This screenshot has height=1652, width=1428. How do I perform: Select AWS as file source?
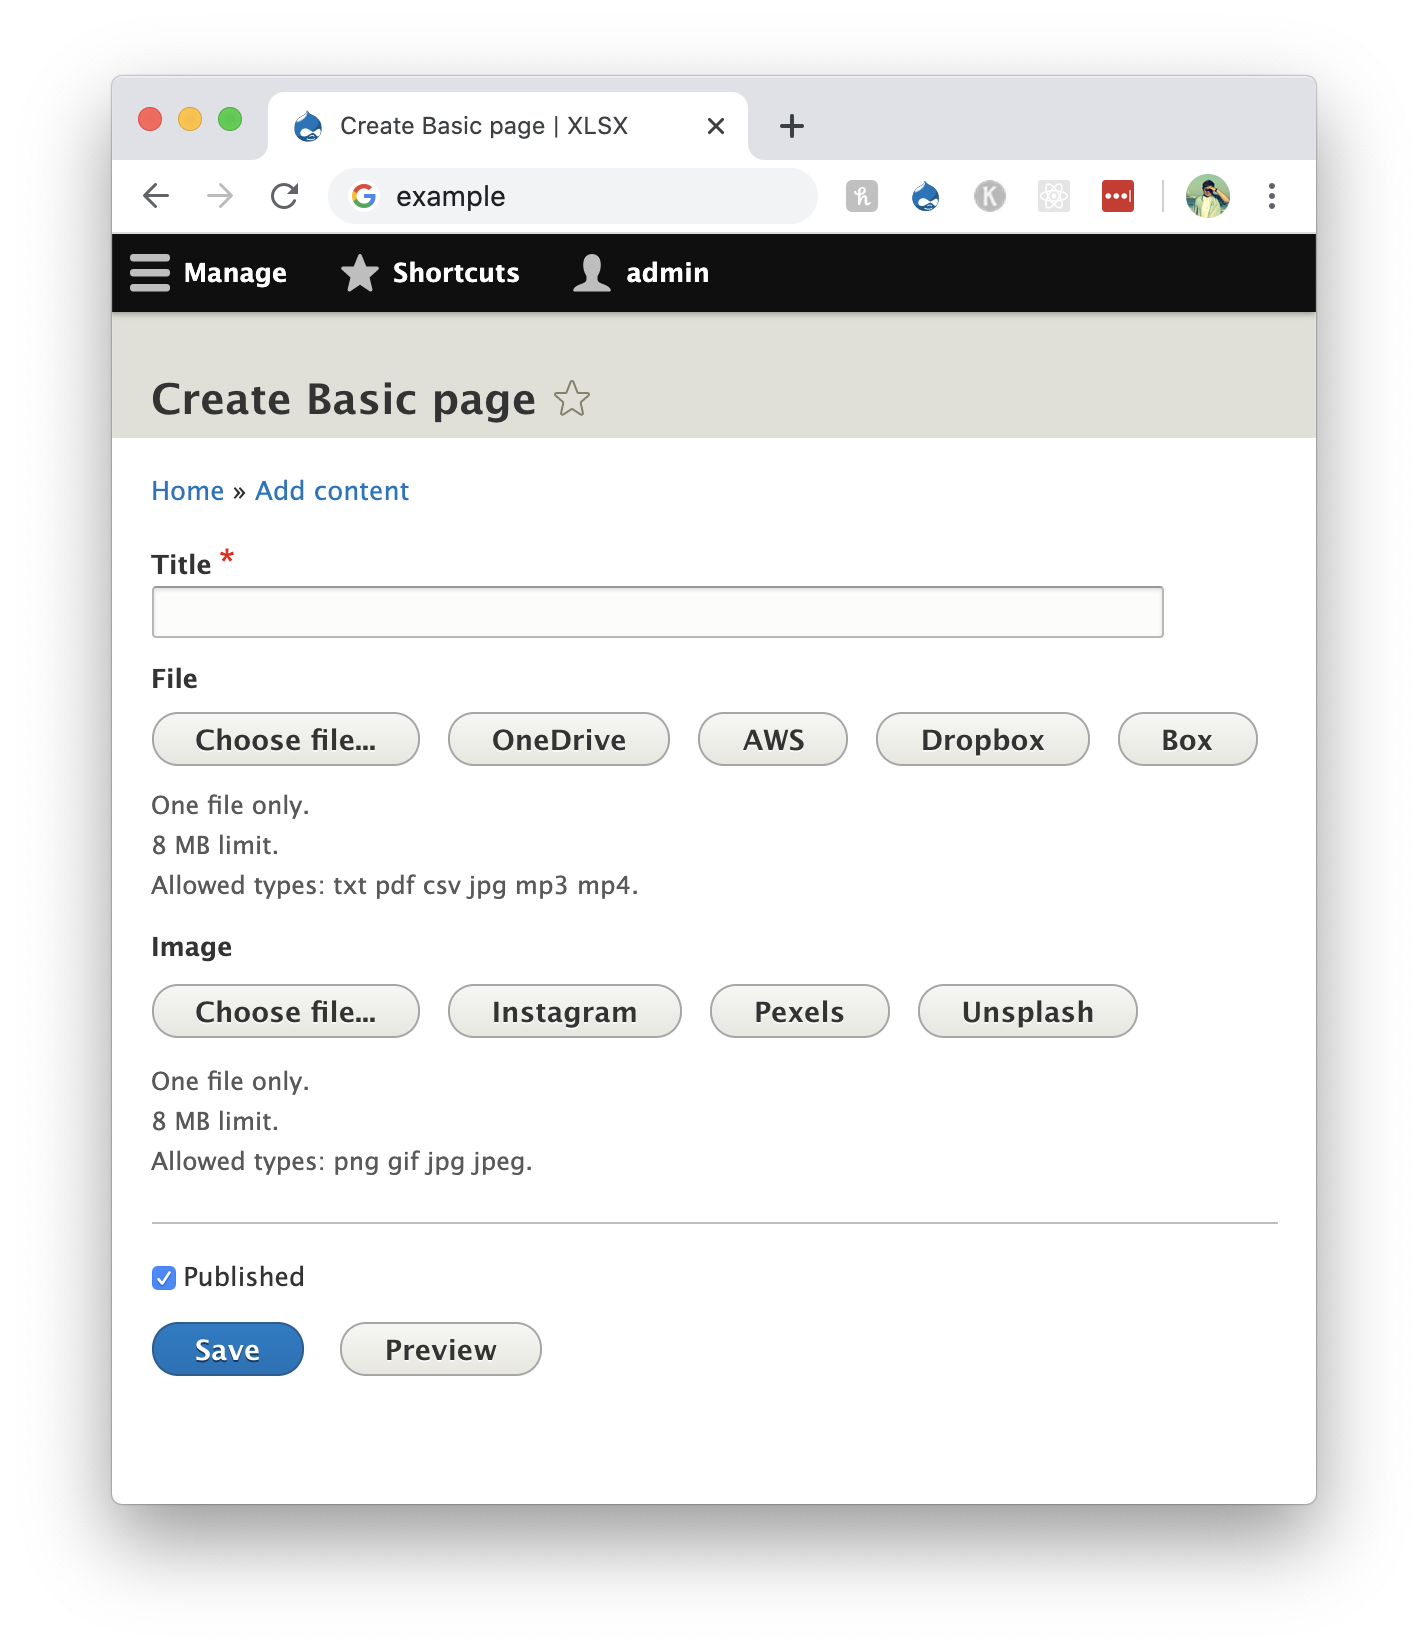click(773, 739)
